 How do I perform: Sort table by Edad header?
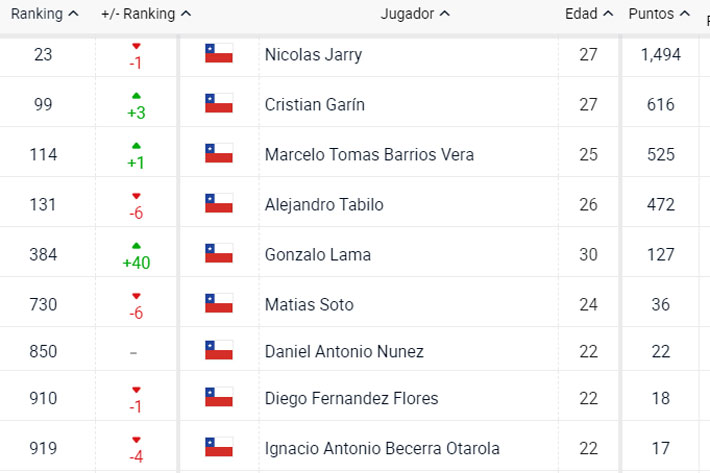coord(589,14)
